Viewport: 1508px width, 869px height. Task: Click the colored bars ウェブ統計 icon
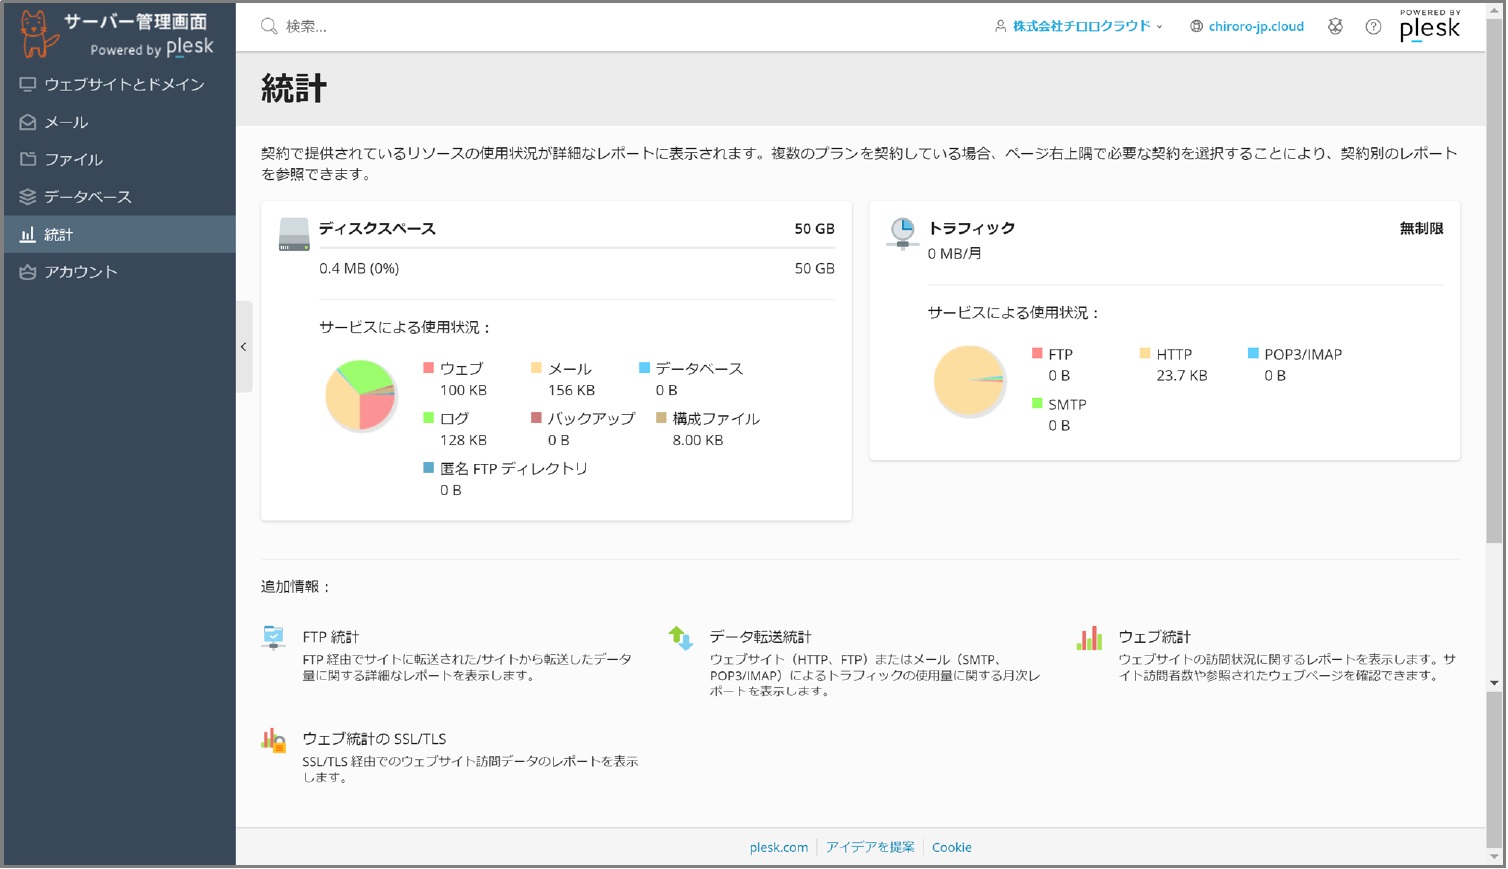(x=1089, y=637)
